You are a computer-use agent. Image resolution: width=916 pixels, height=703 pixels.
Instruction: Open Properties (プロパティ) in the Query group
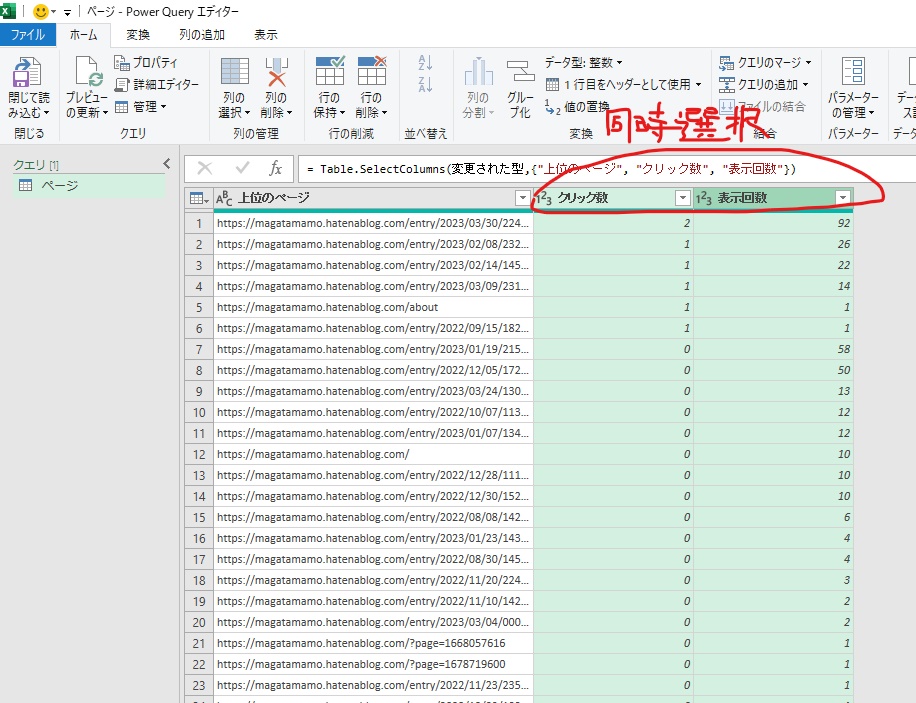click(145, 63)
